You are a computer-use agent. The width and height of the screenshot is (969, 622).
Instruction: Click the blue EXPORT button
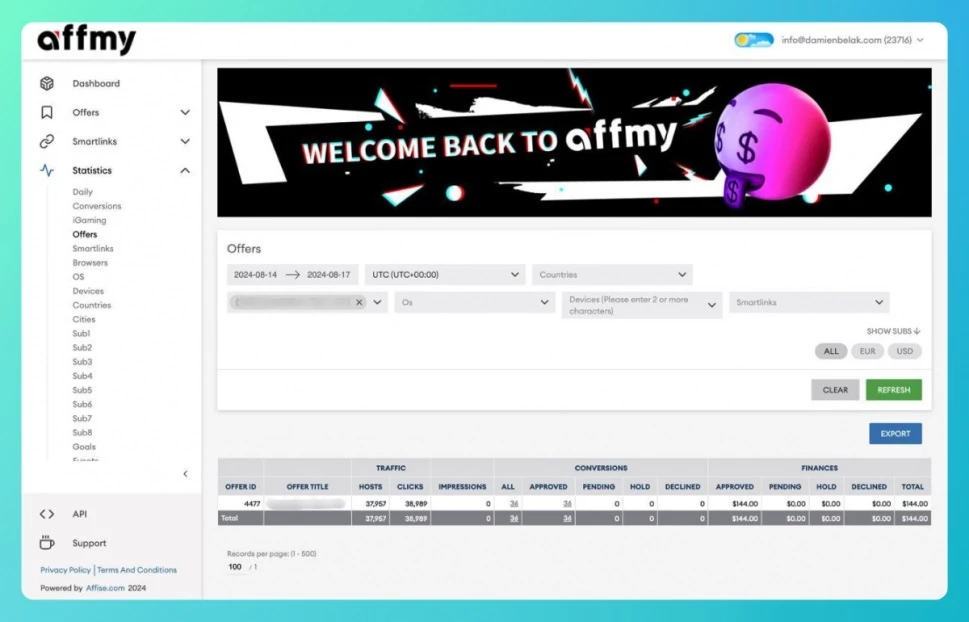[x=895, y=433]
